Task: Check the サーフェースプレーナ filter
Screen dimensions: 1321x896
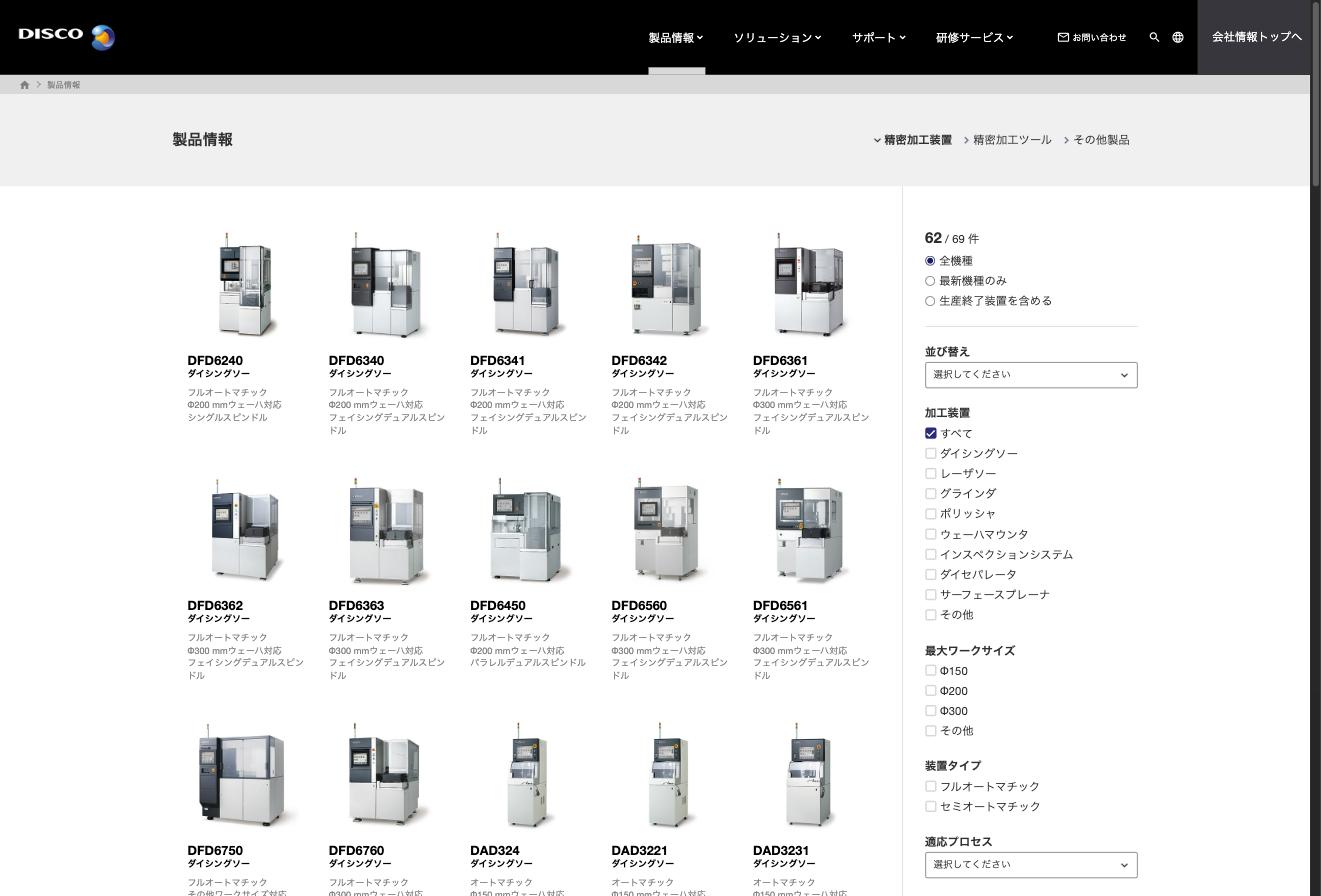Action: (x=931, y=594)
